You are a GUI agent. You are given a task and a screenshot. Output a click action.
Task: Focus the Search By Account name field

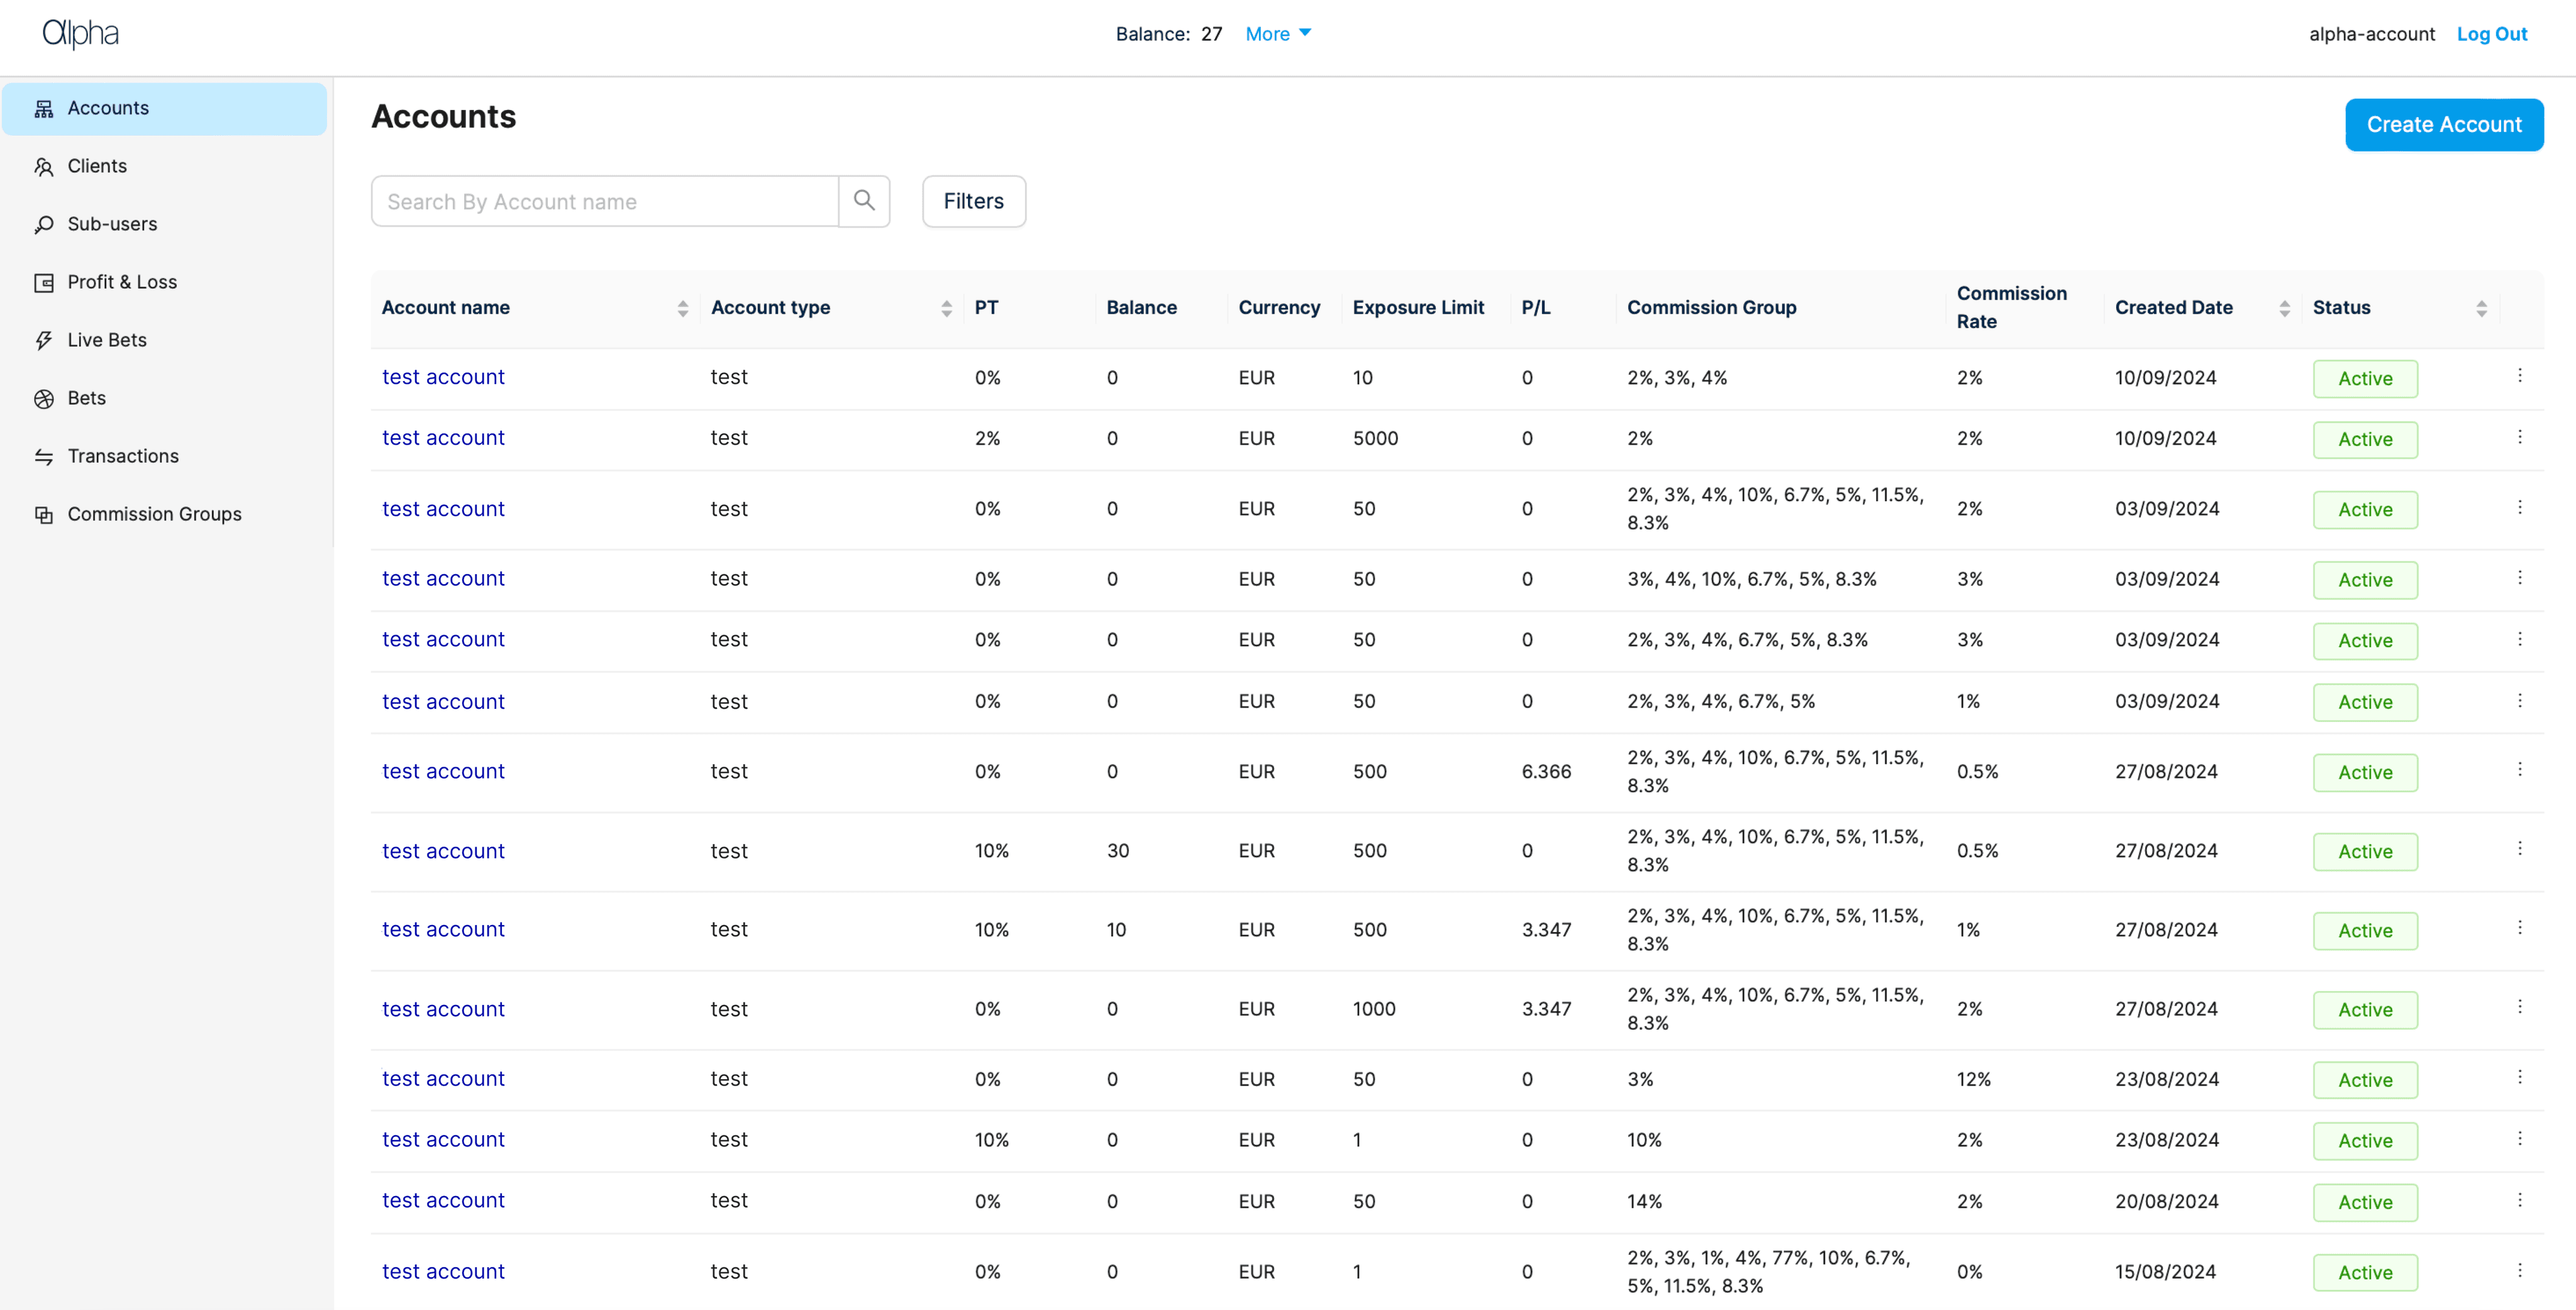tap(605, 201)
